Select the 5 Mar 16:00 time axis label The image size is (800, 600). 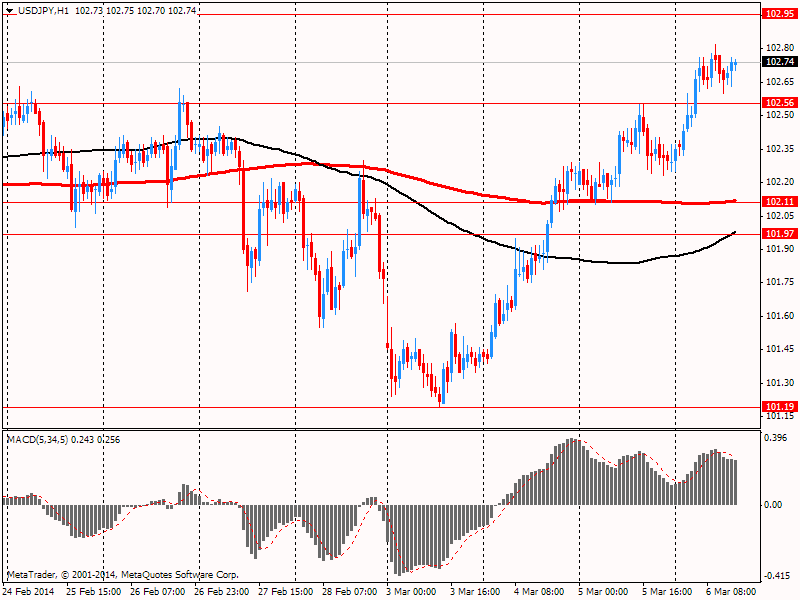coord(667,591)
